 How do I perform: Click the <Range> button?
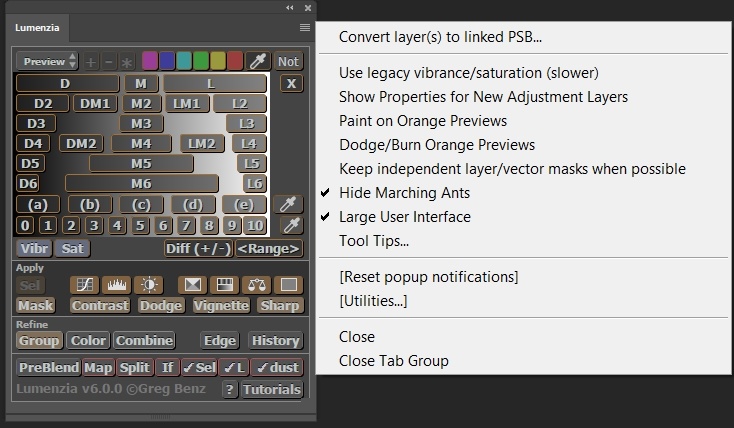coord(268,248)
